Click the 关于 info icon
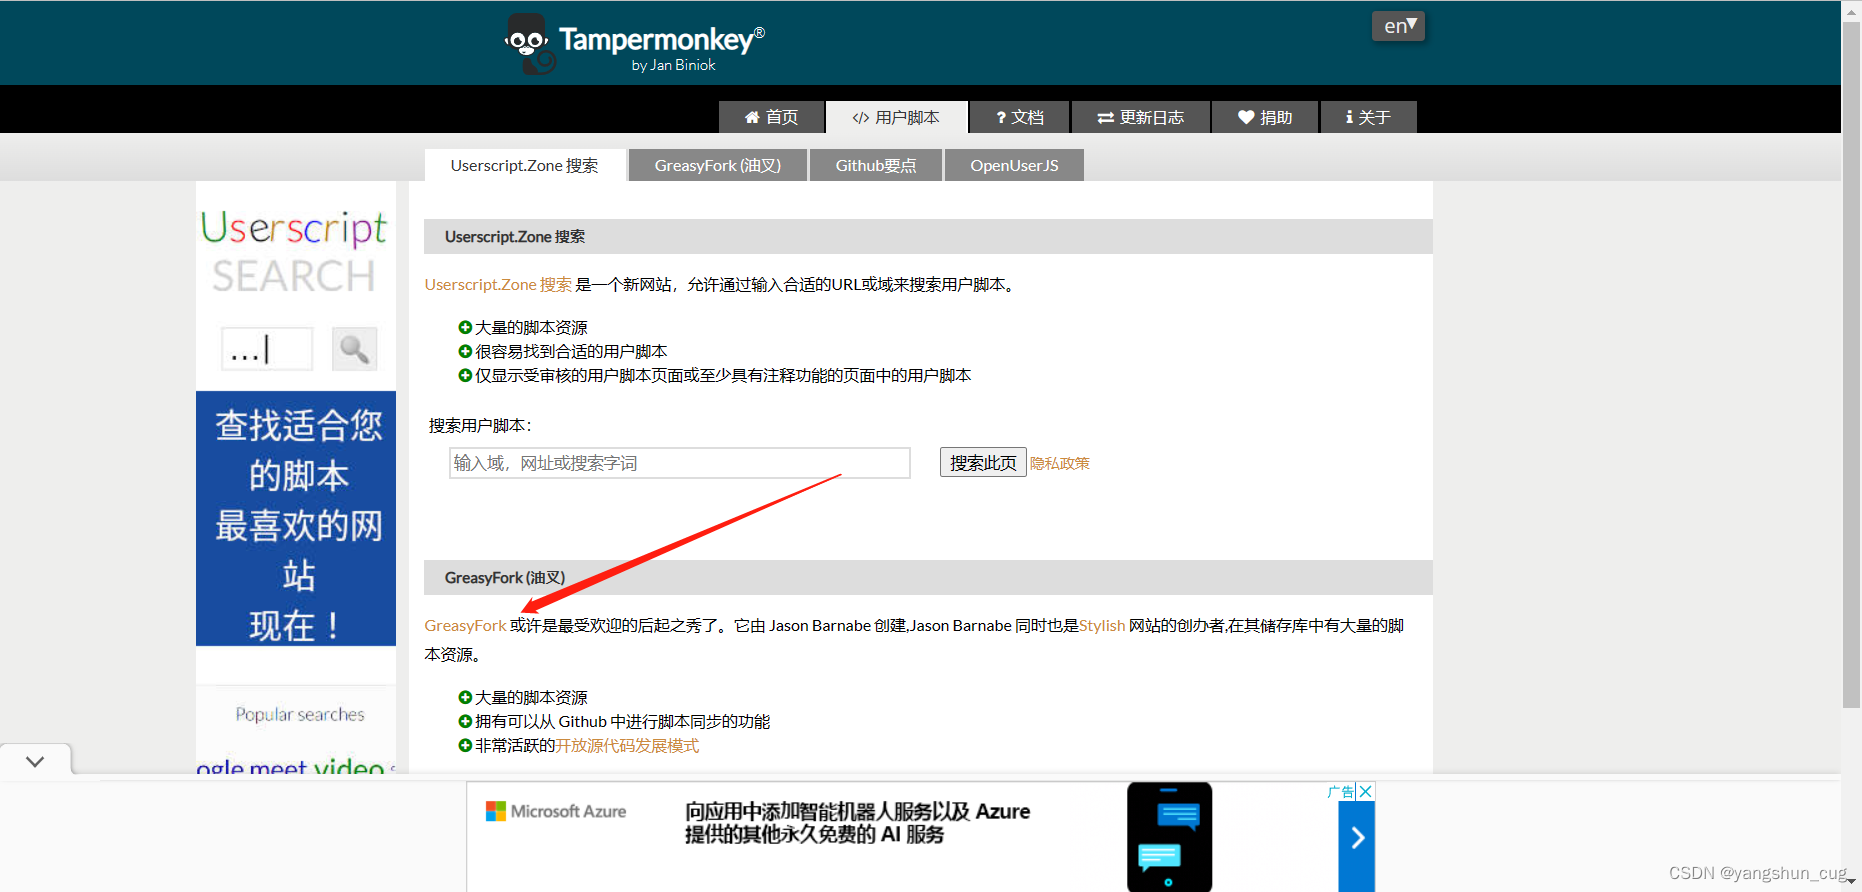Viewport: 1862px width, 892px height. (x=1349, y=117)
